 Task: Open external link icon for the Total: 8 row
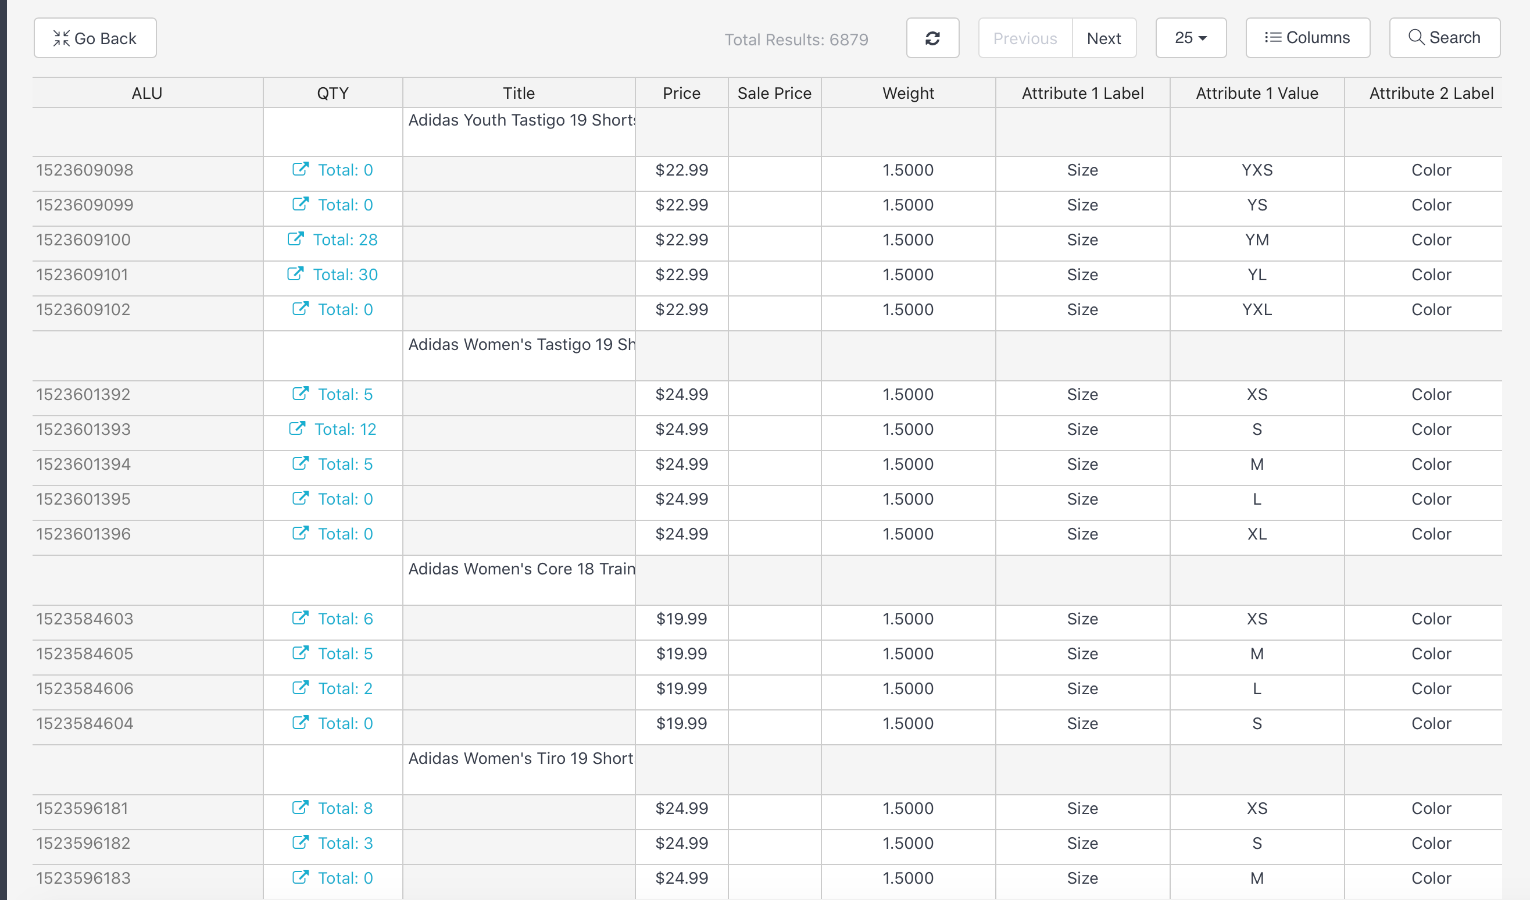click(299, 807)
